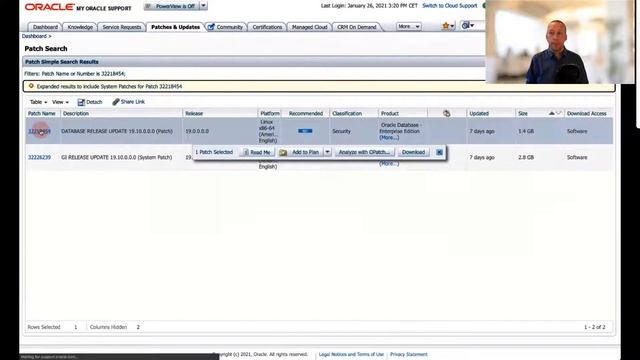Click the Recommended badge for patch 32218454
Viewport: 640px width, 360px height.
pos(305,131)
